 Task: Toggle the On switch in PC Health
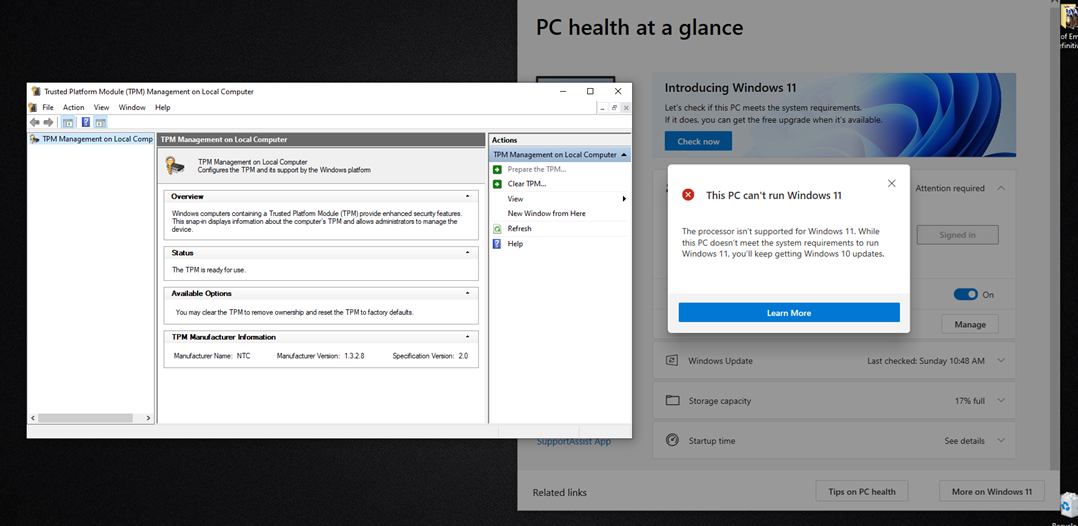[965, 294]
